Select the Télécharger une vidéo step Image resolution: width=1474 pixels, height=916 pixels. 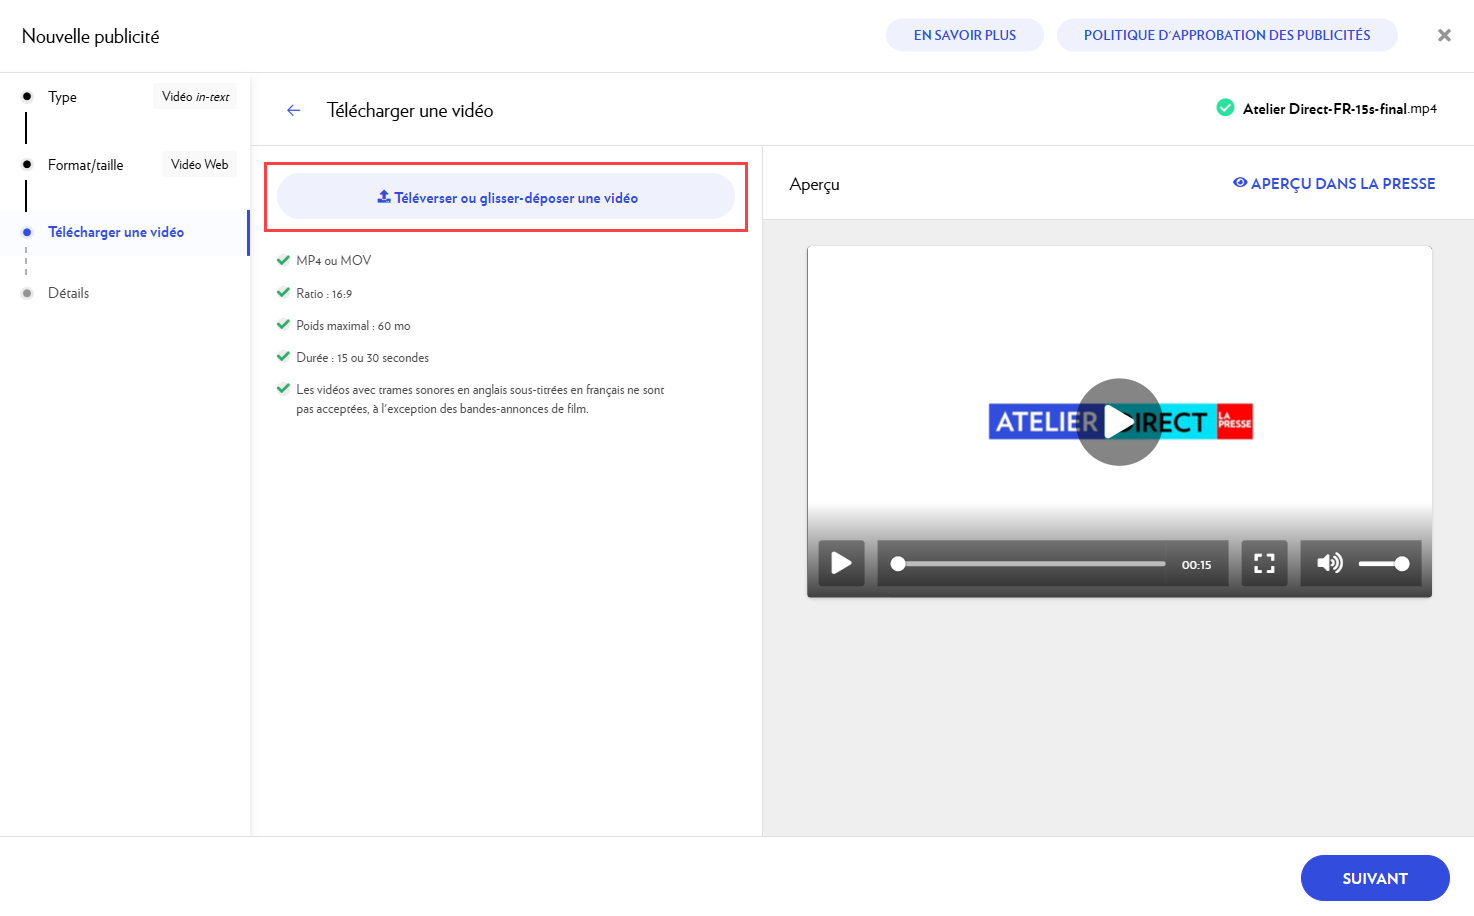[116, 232]
